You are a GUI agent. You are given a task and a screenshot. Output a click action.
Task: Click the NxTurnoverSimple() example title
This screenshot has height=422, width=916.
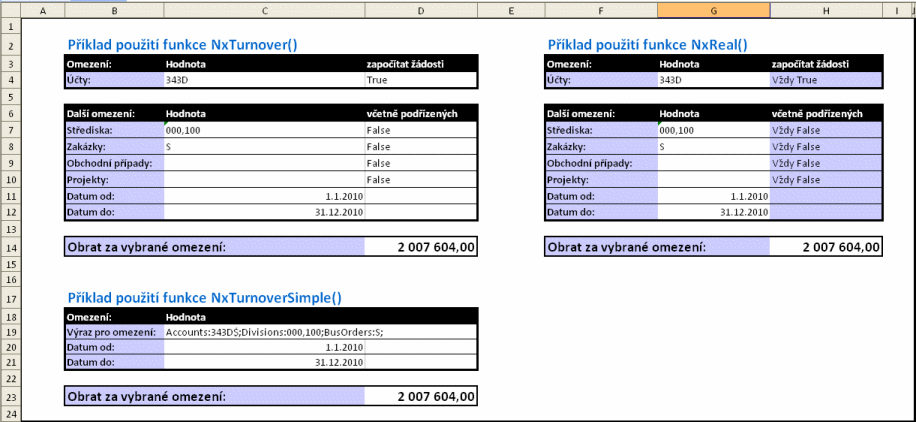point(204,297)
